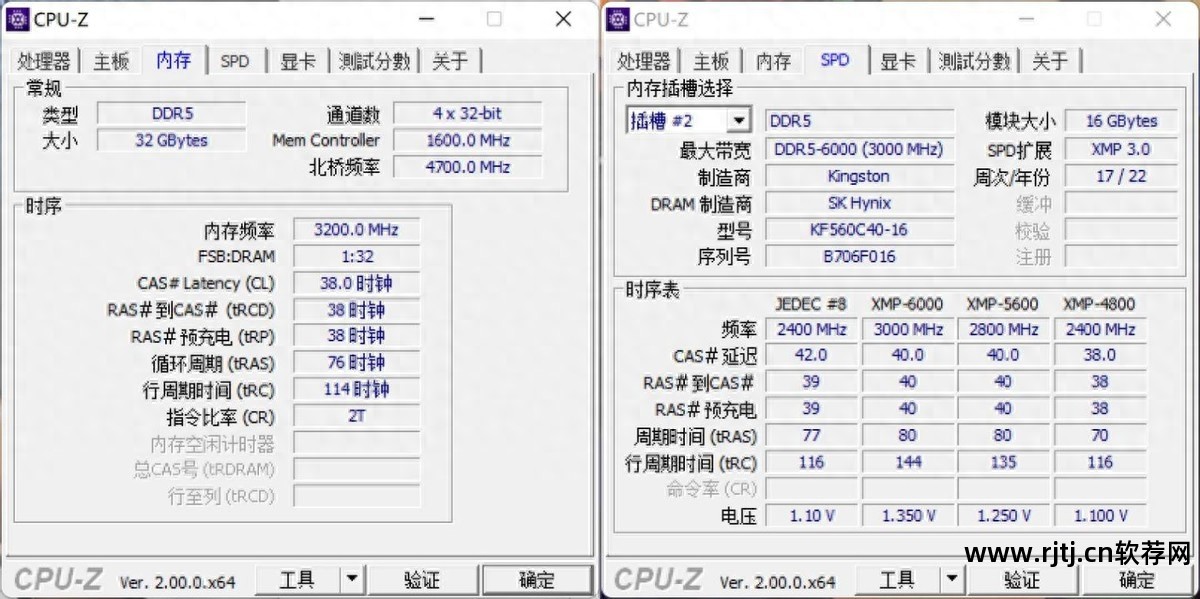Expand 工具 dropdown arrow in left window
The width and height of the screenshot is (1200, 599).
[x=352, y=579]
